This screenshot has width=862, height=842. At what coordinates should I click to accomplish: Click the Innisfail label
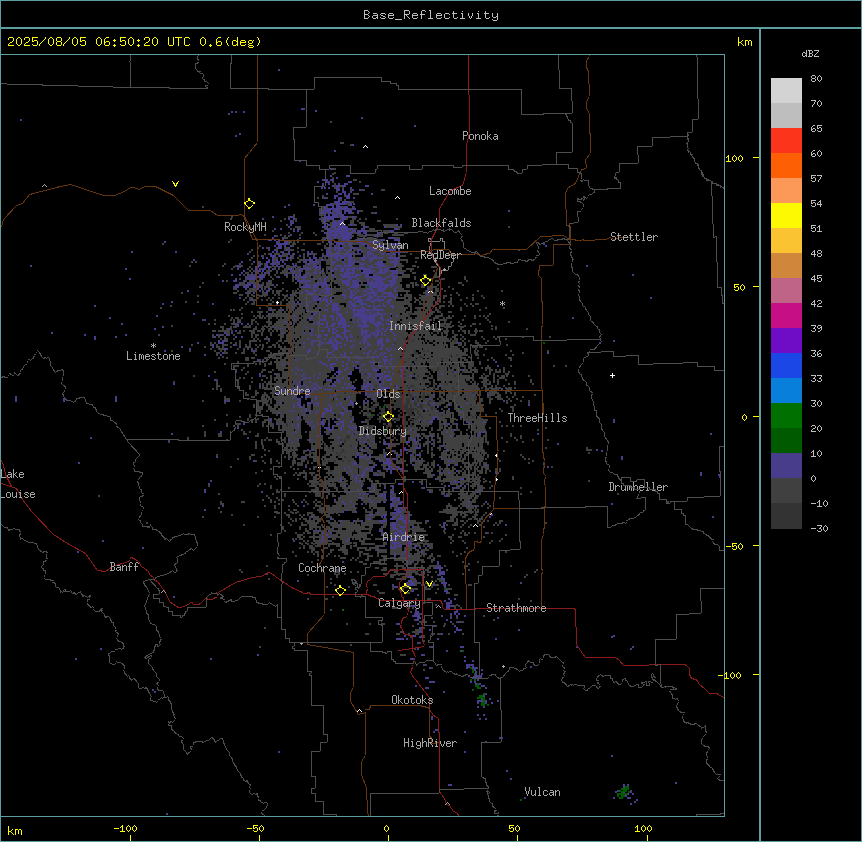click(415, 326)
